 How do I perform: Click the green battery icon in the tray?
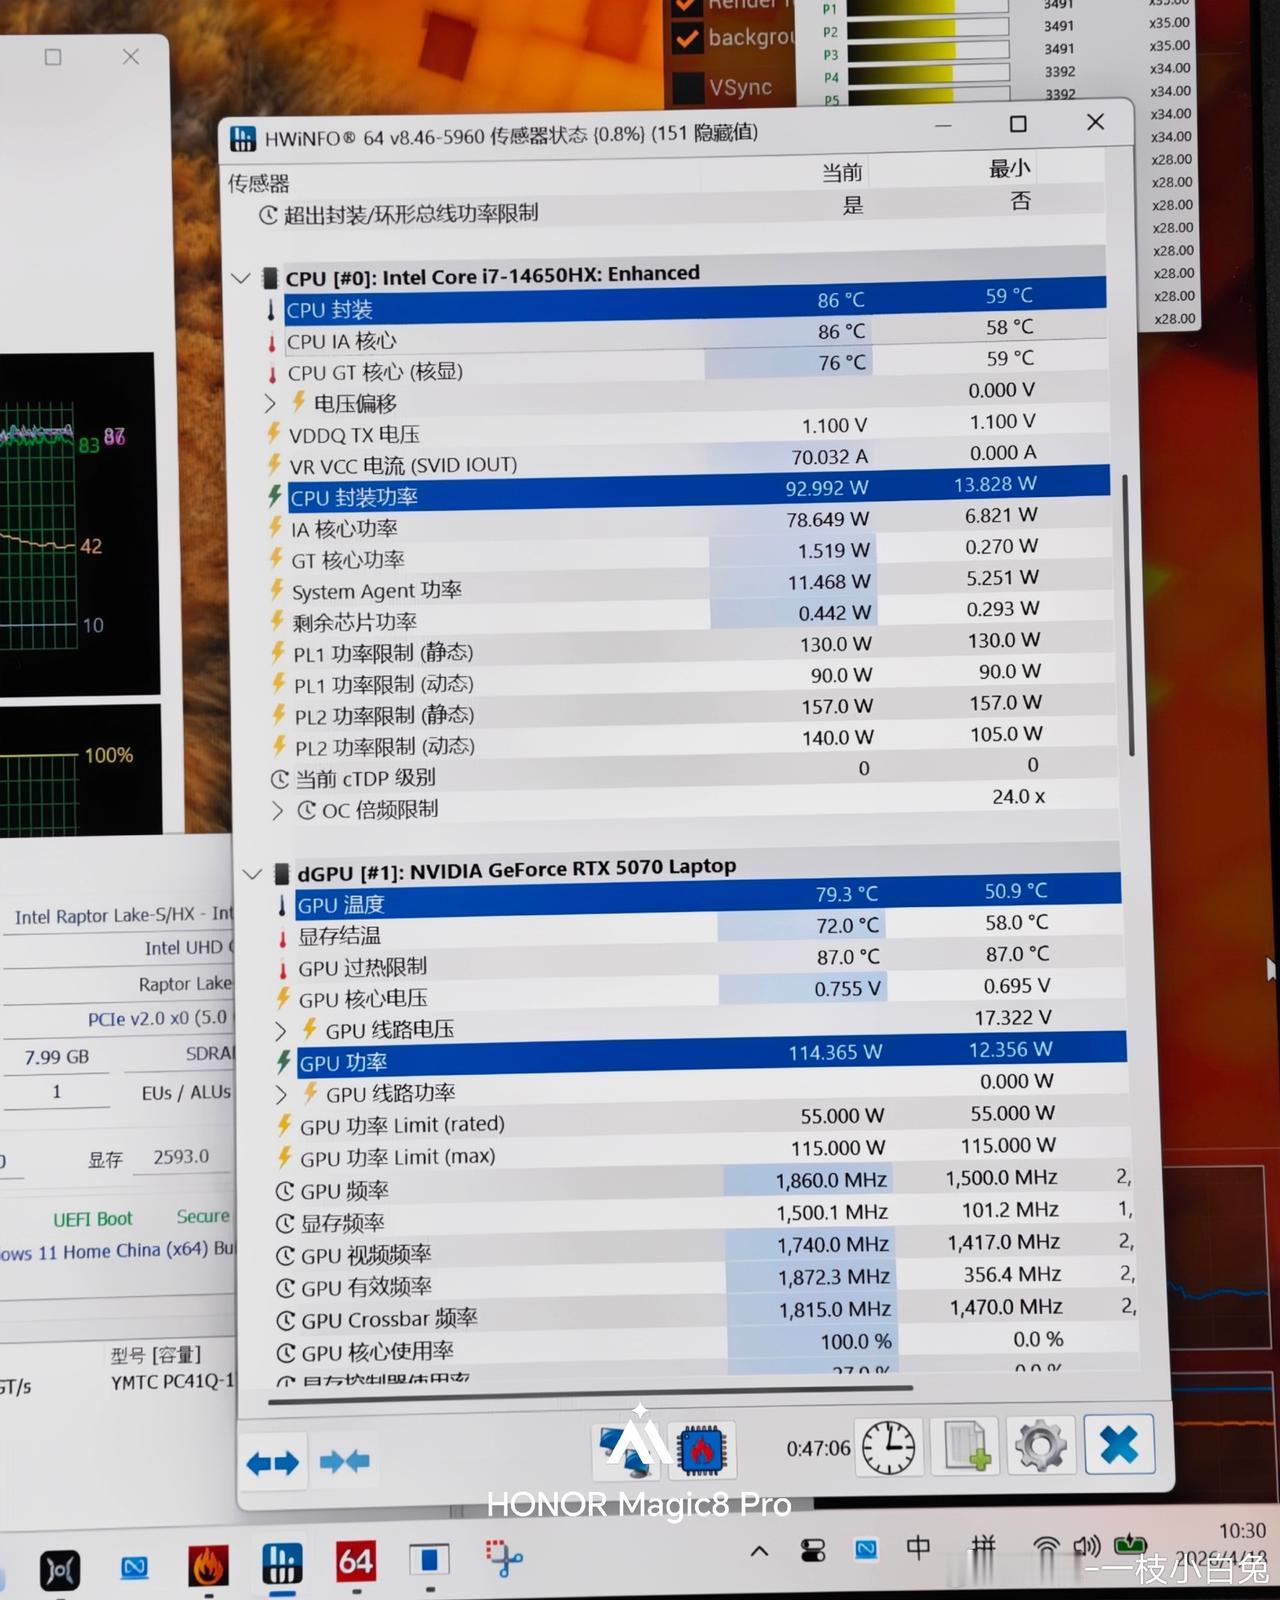click(1130, 1545)
